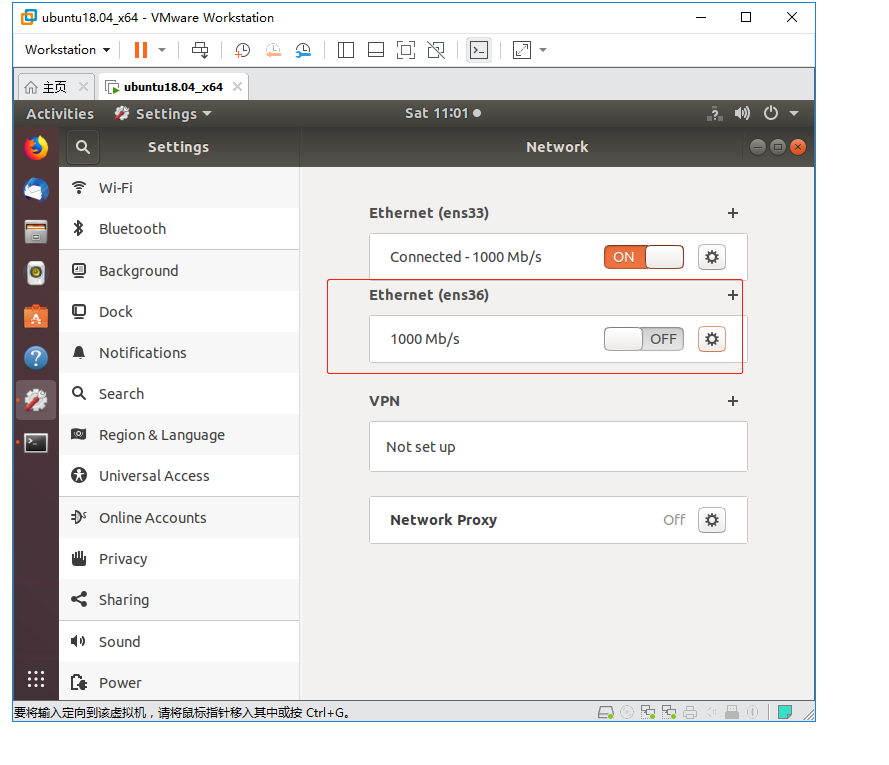889x765 pixels.
Task: Add a new VPN connection with the plus button
Action: (733, 400)
